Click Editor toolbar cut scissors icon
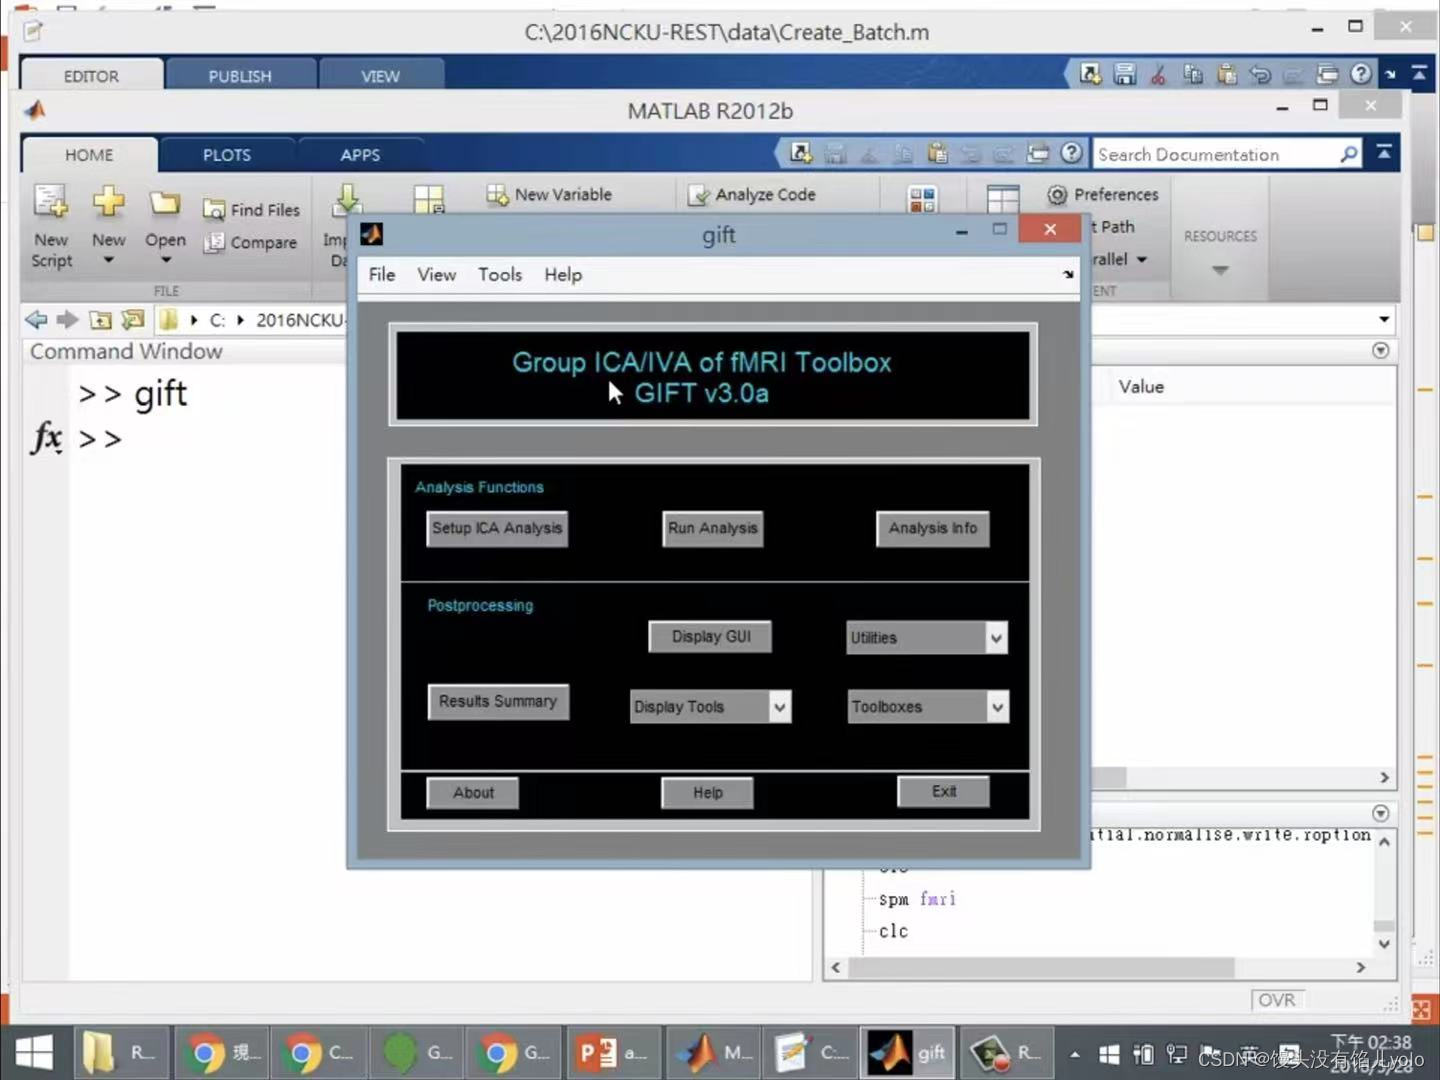Image resolution: width=1440 pixels, height=1080 pixels. click(1158, 74)
